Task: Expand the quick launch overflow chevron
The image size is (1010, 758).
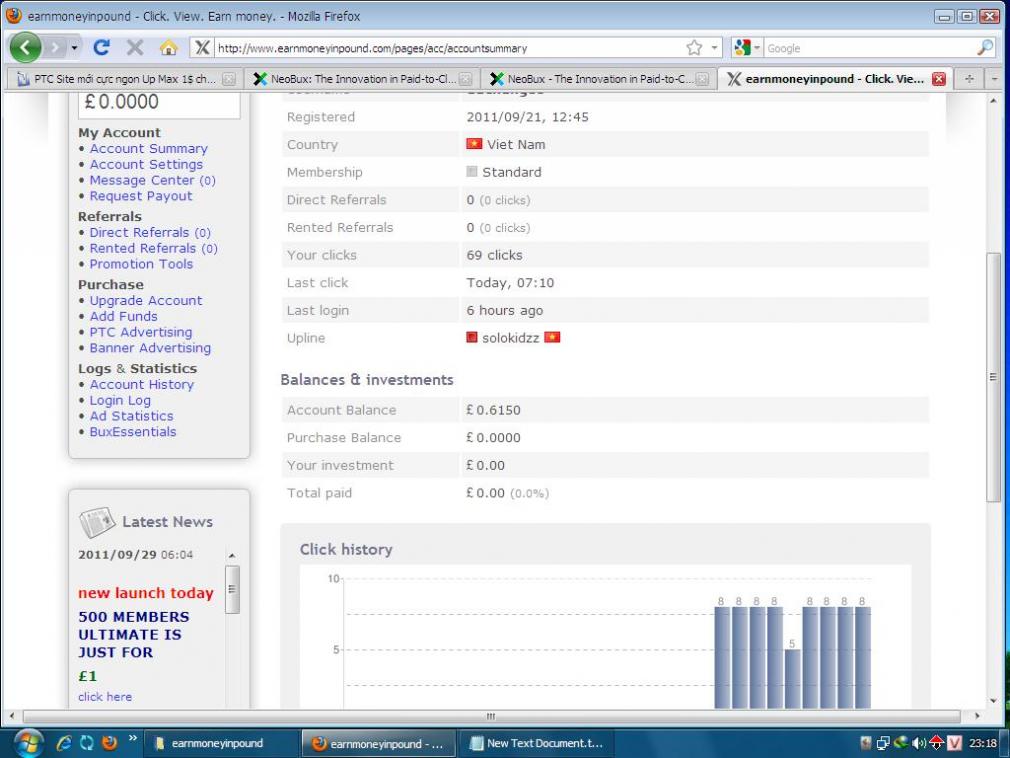Action: pos(133,739)
